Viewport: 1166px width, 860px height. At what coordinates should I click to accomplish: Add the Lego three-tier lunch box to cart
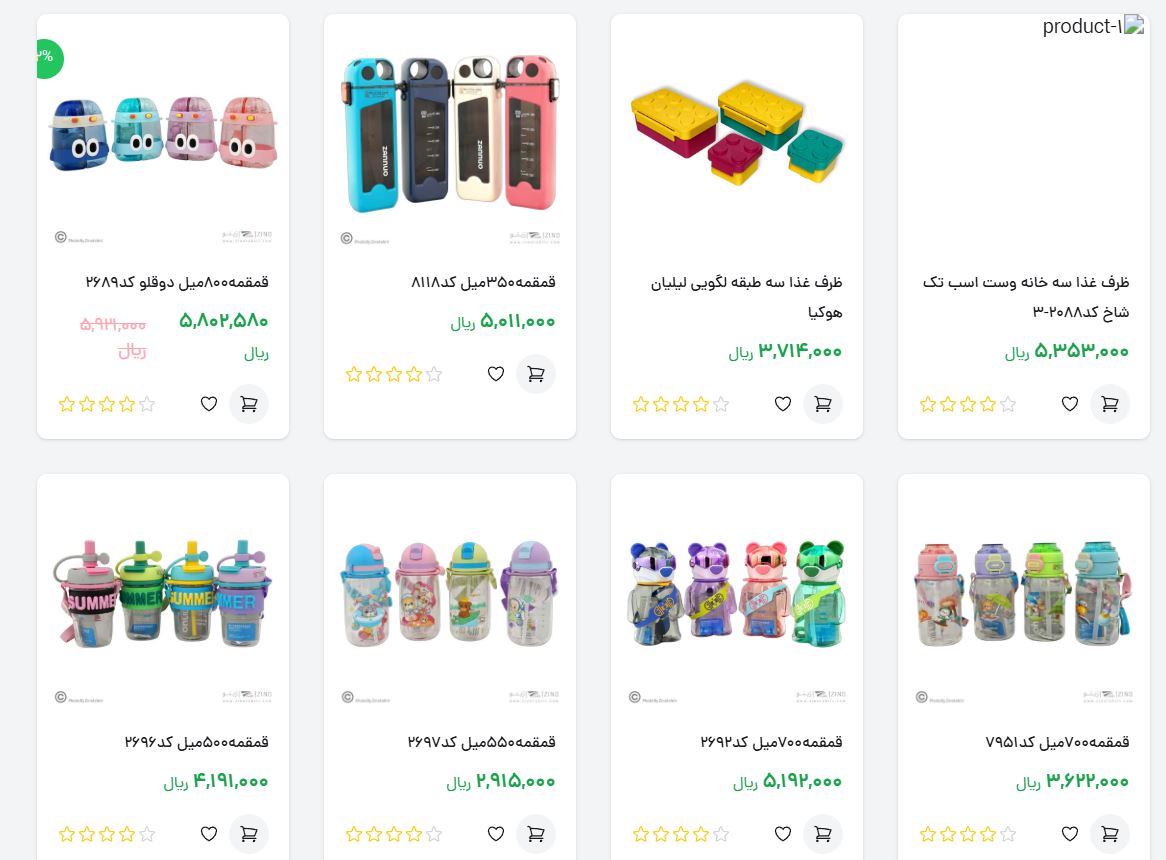click(822, 404)
